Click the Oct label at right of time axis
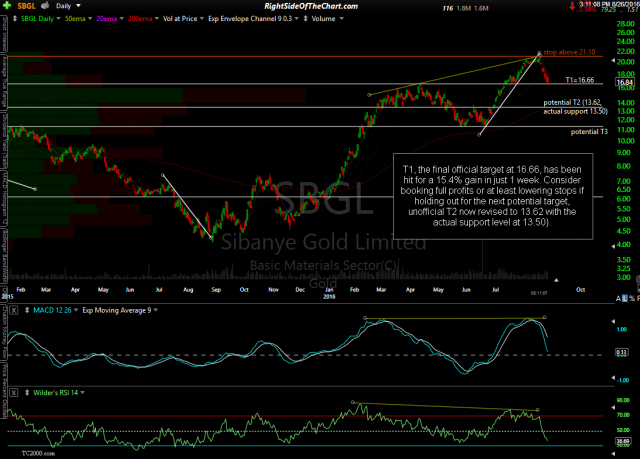Screen dimensions: 640x459 (580, 290)
